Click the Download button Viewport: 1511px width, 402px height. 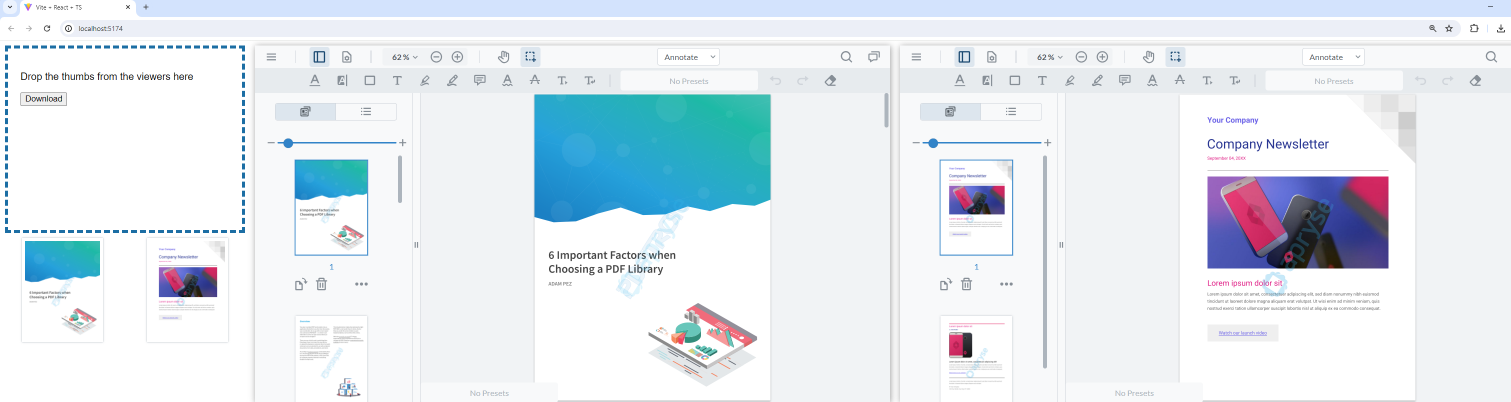click(x=43, y=99)
